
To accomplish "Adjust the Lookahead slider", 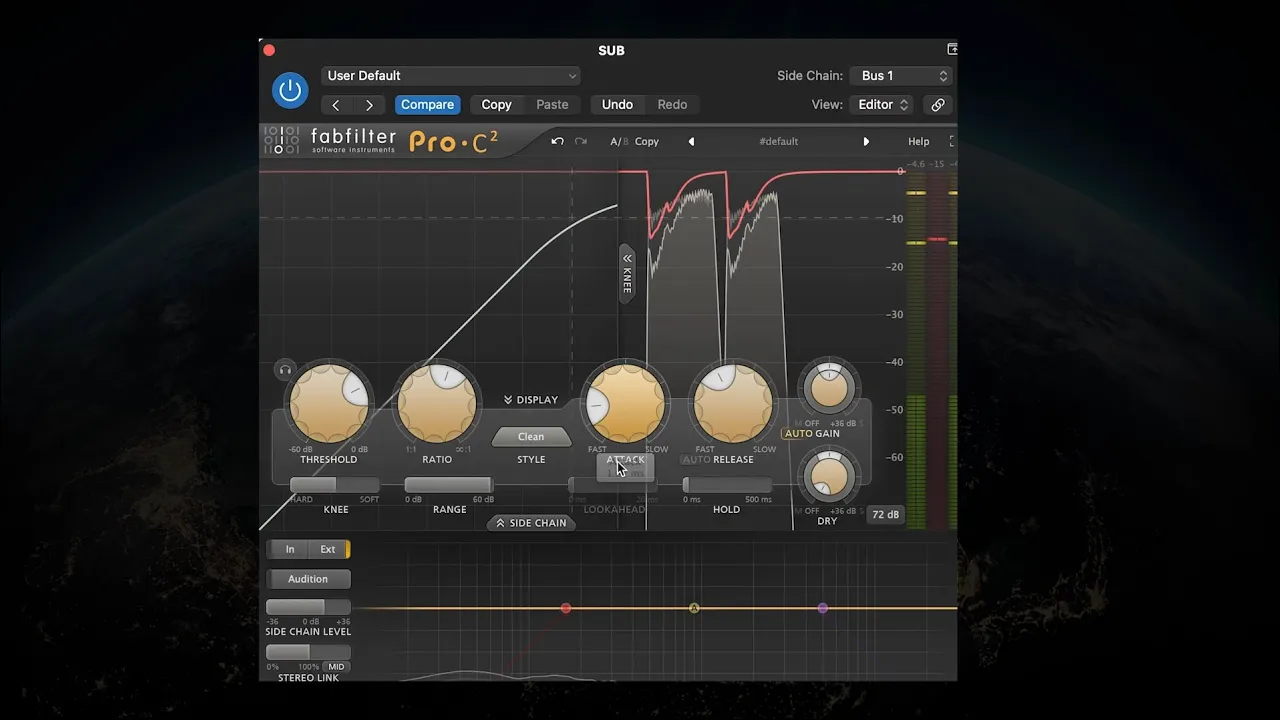I will tap(613, 485).
